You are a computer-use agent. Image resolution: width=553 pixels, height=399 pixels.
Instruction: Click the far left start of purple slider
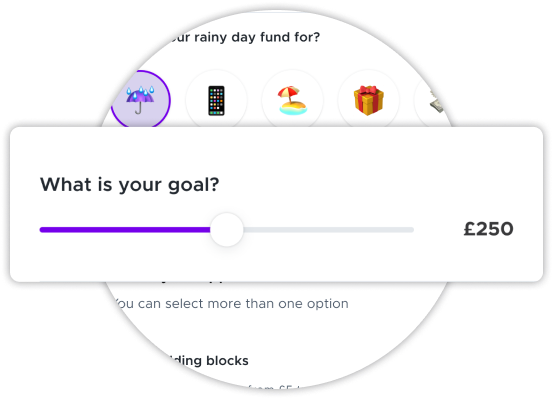coord(42,230)
